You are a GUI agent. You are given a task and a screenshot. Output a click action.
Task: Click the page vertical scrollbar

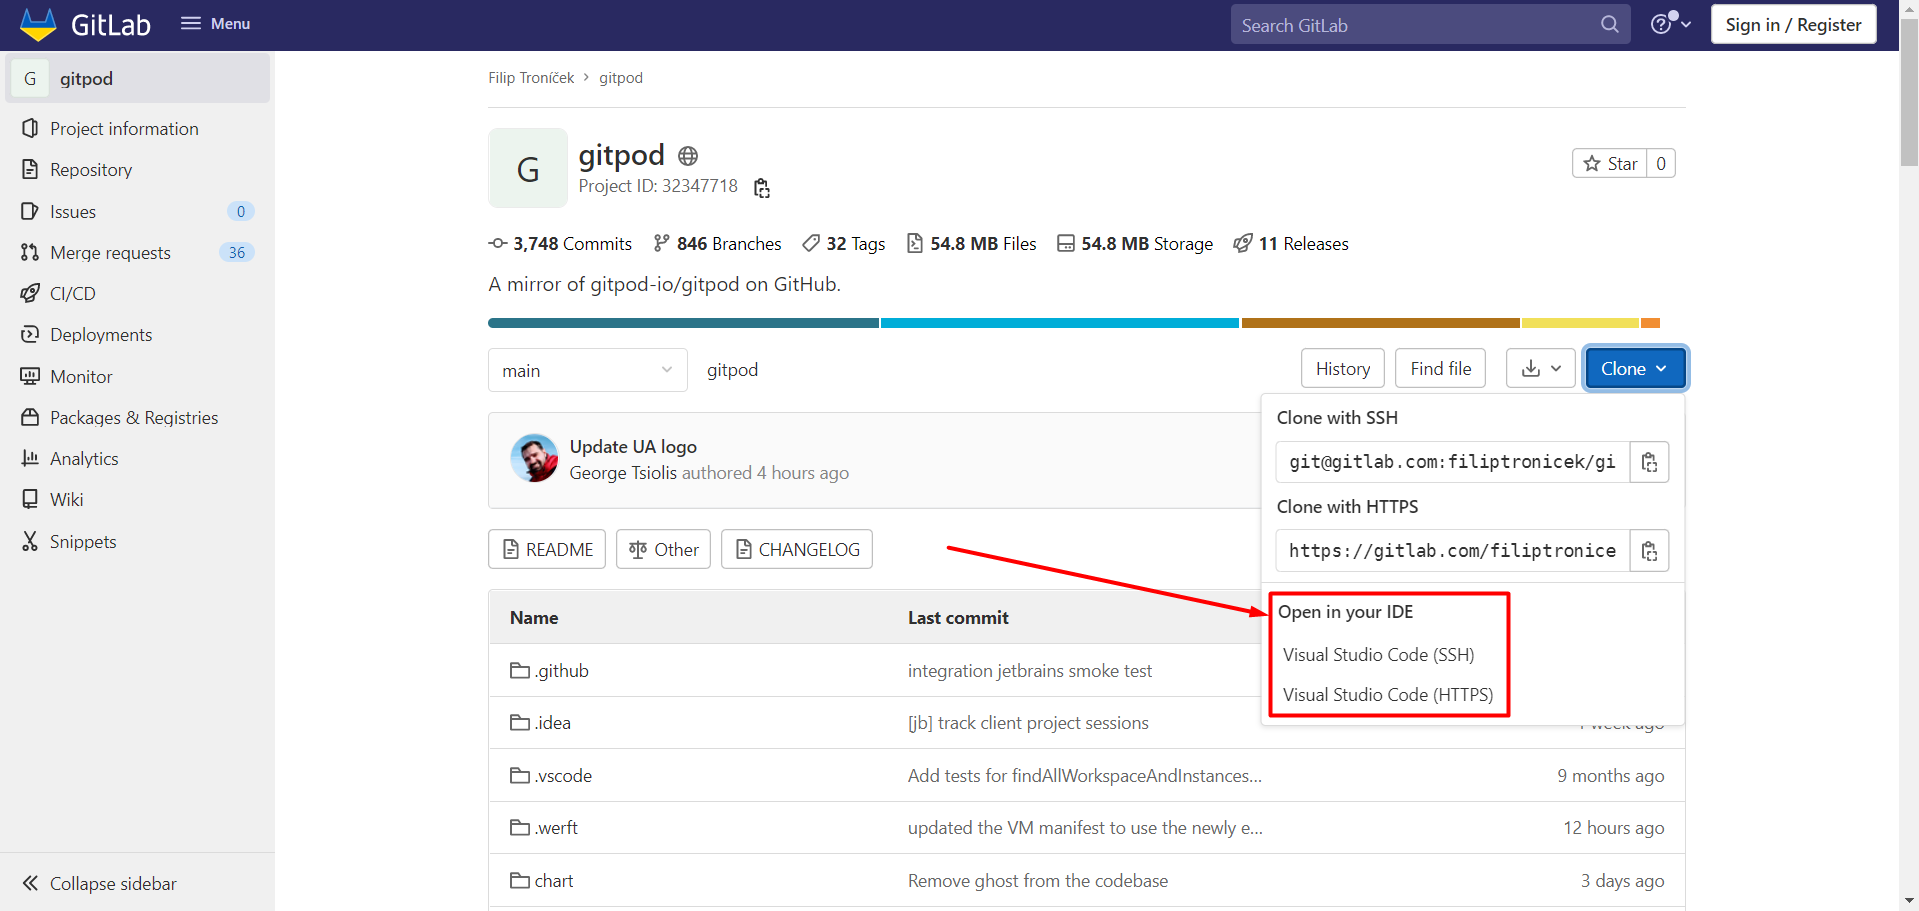pyautogui.click(x=1909, y=93)
